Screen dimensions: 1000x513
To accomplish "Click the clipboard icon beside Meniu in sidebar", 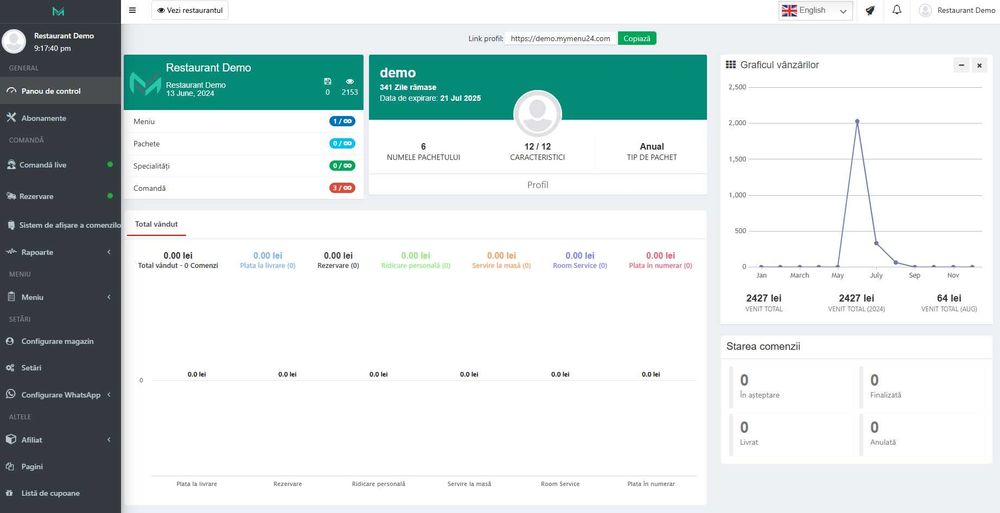I will tap(11, 297).
